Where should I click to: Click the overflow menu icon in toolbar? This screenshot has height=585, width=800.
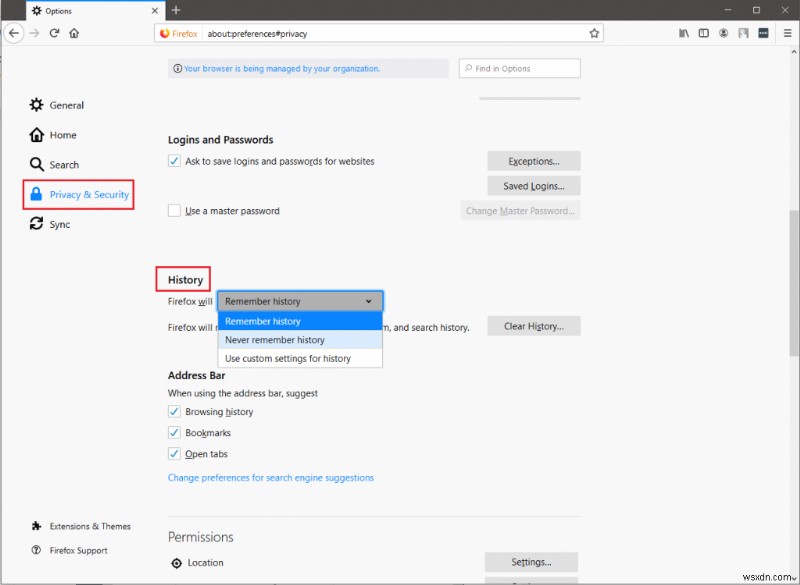tap(763, 33)
